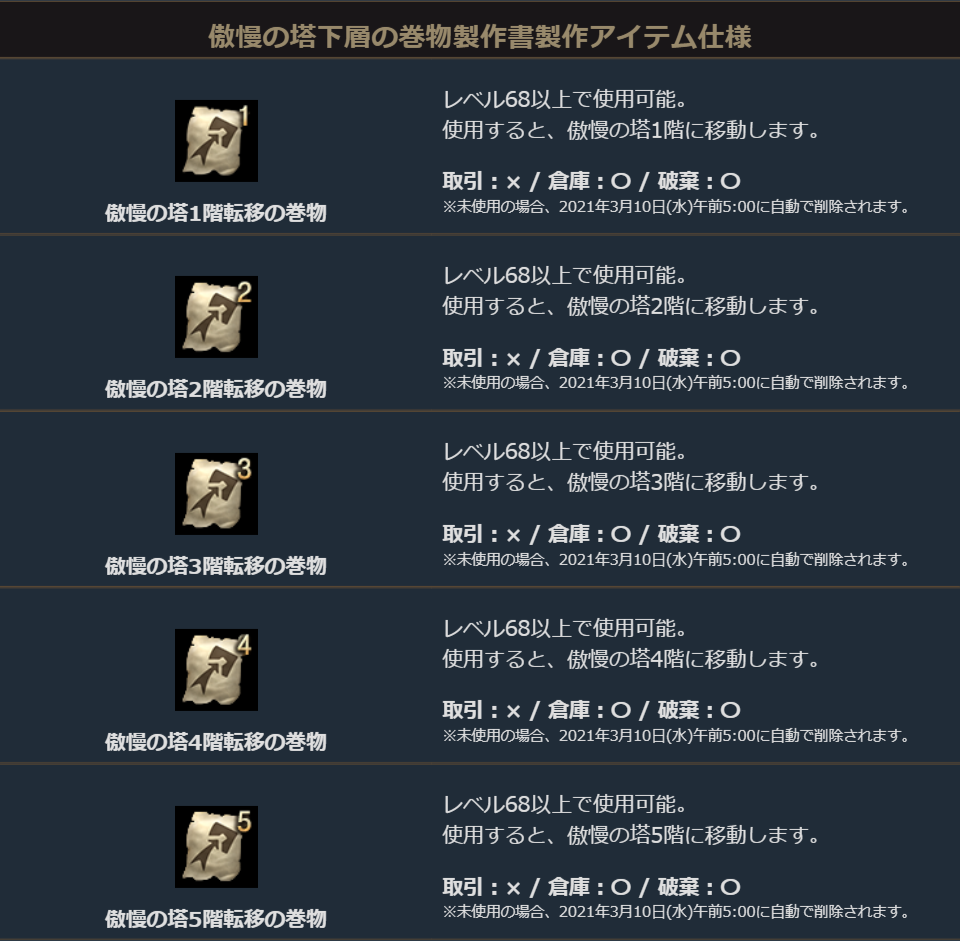960x941 pixels.
Task: Select the 傲慢の塔1階転移の巻物 item name
Action: click(x=216, y=213)
